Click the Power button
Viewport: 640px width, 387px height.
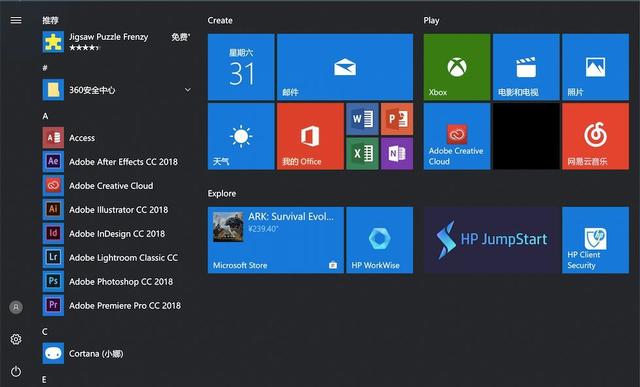coord(16,371)
